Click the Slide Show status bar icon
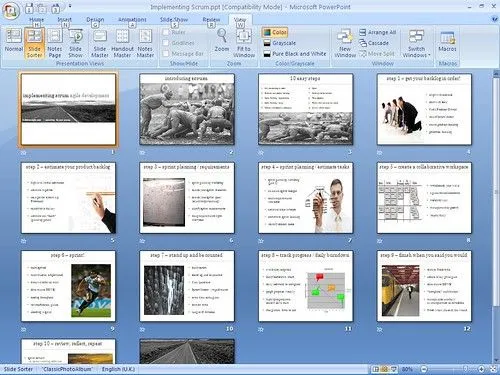Viewport: 500px width, 375px height. click(393, 369)
